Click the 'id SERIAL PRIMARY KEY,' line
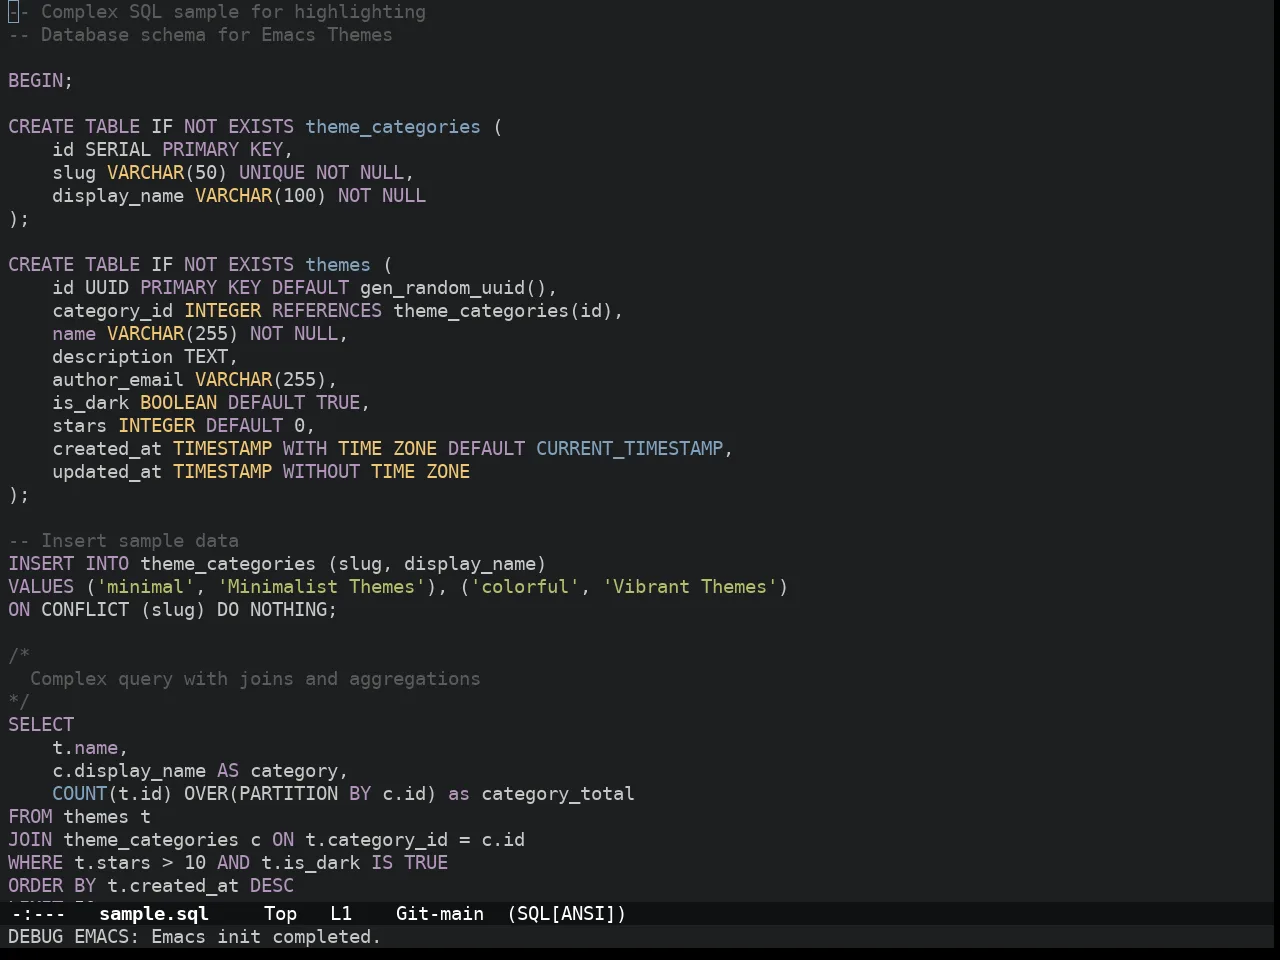Viewport: 1280px width, 960px height. coord(172,149)
